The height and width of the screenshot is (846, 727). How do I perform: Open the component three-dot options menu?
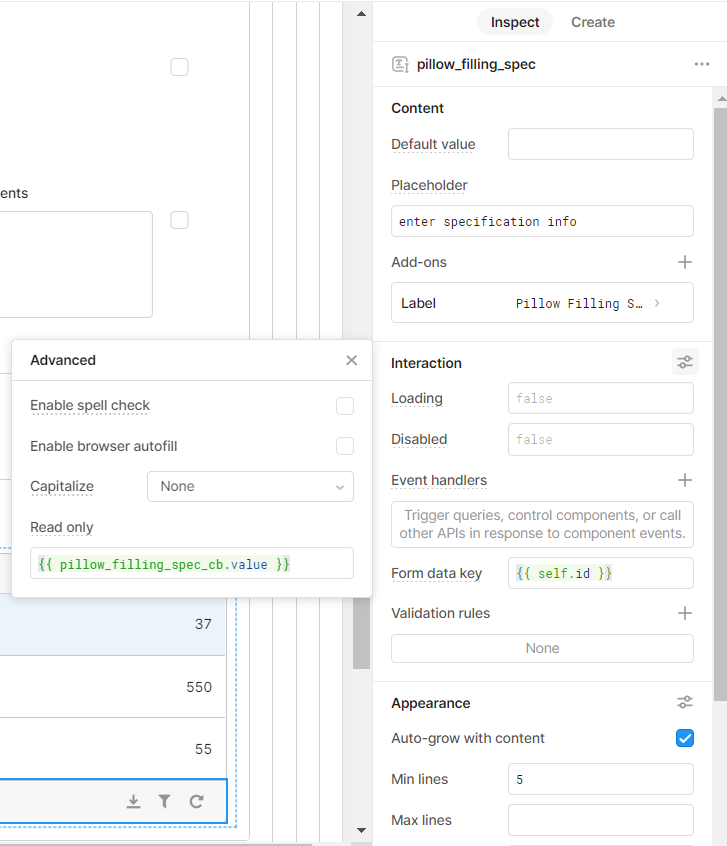click(x=702, y=64)
